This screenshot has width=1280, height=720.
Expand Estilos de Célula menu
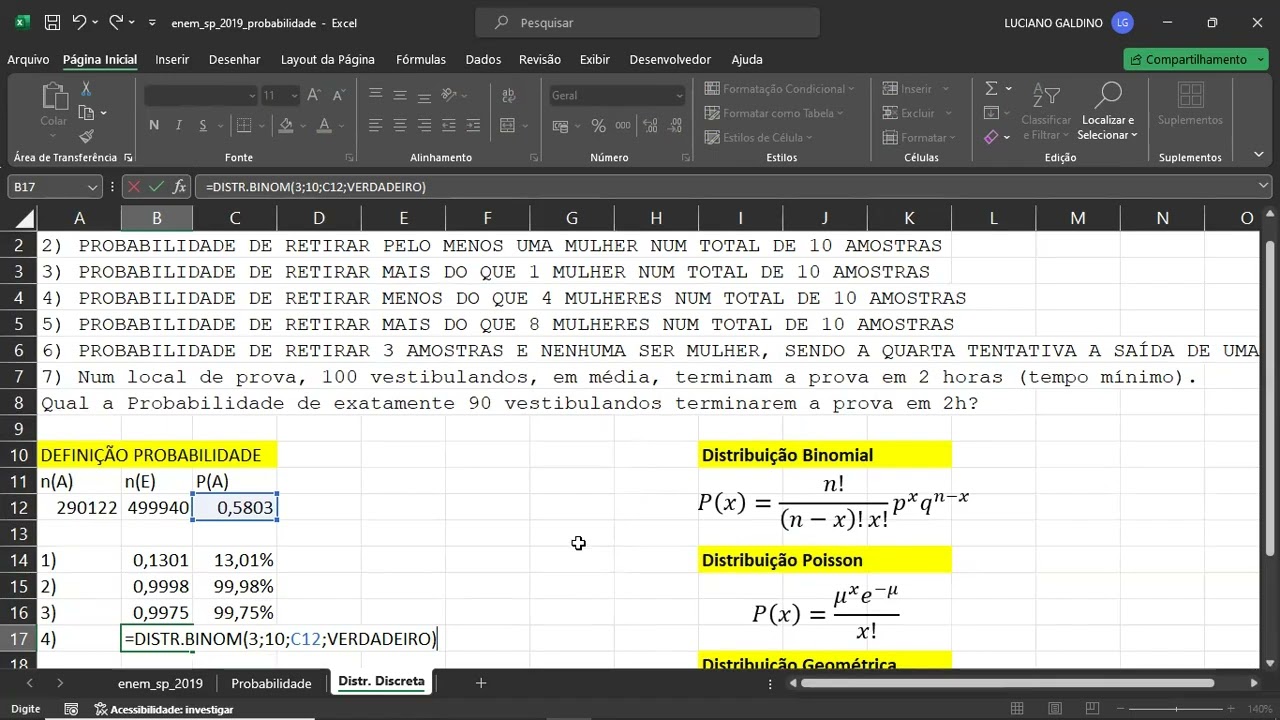click(759, 137)
